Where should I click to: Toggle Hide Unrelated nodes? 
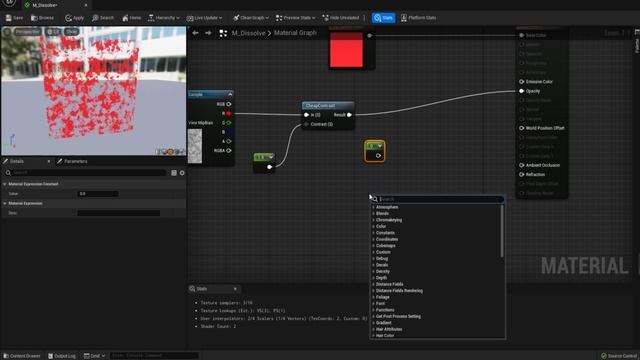click(x=341, y=18)
